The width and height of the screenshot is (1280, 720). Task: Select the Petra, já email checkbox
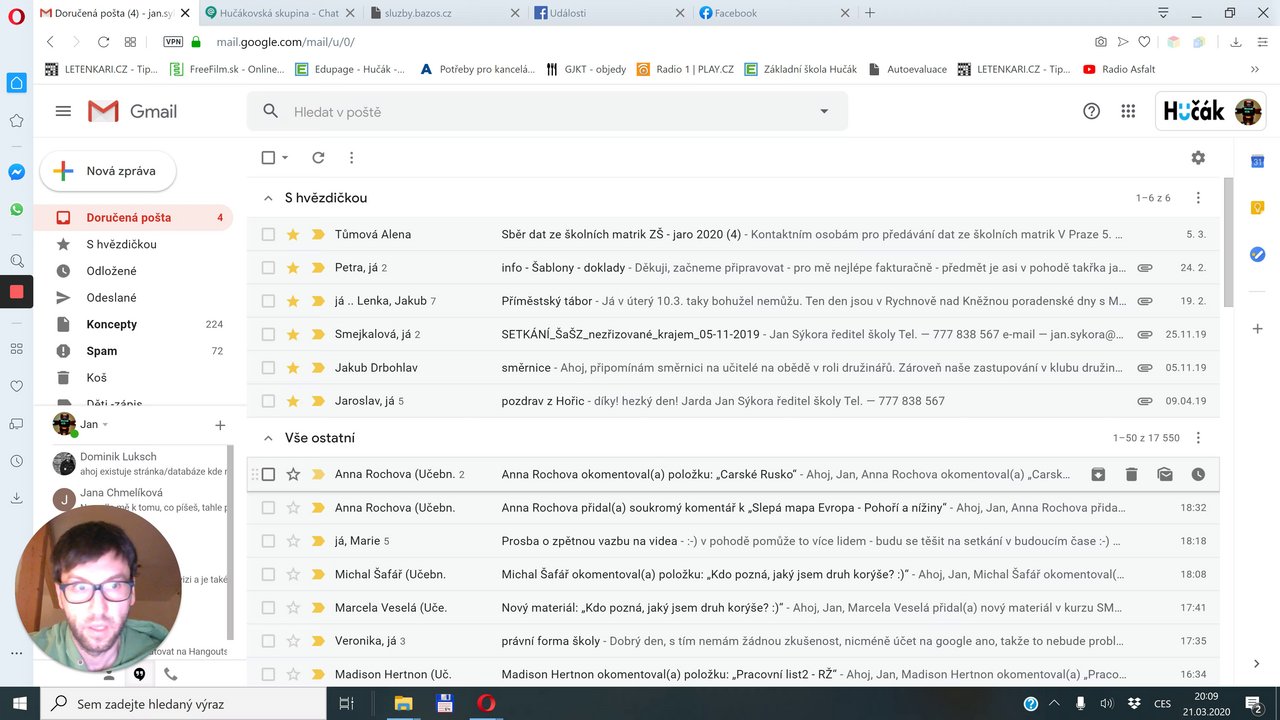pos(268,268)
